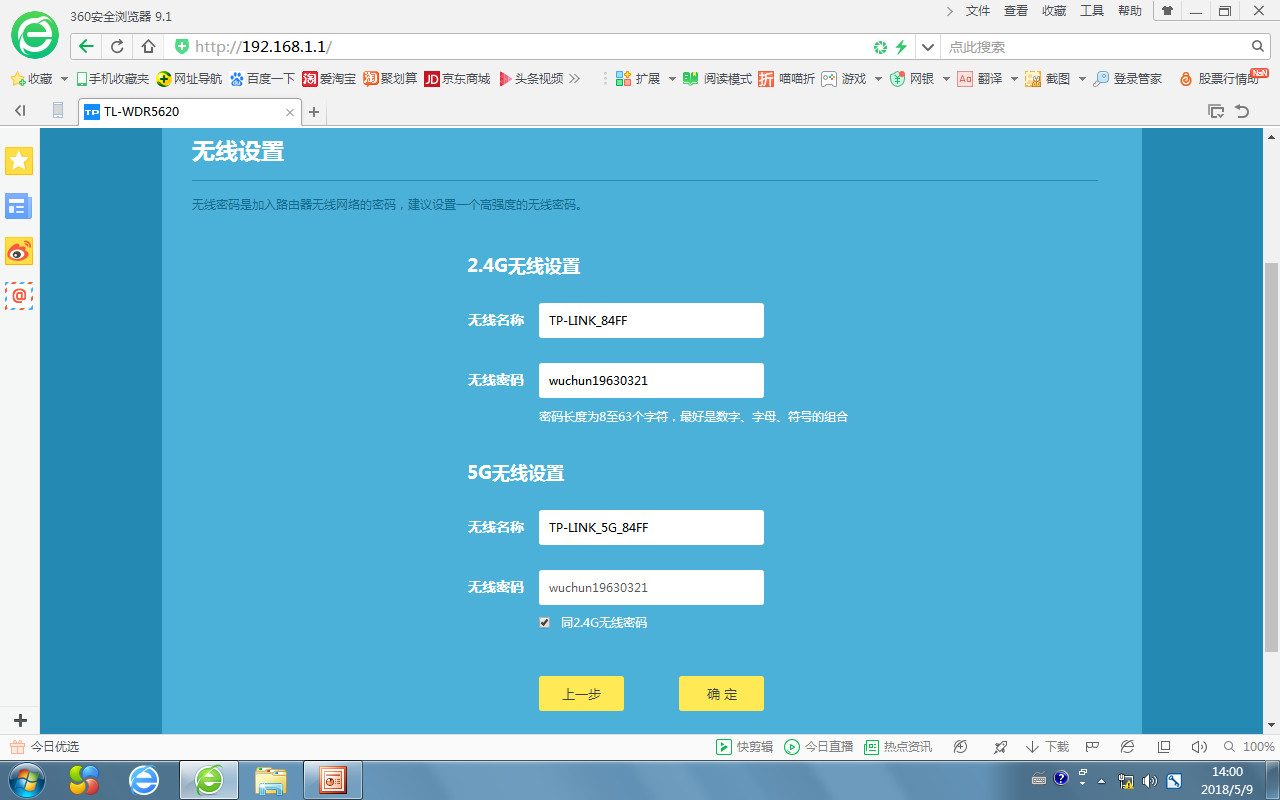Image resolution: width=1280 pixels, height=800 pixels.
Task: Expand the 网银 dropdown arrow
Action: (946, 79)
